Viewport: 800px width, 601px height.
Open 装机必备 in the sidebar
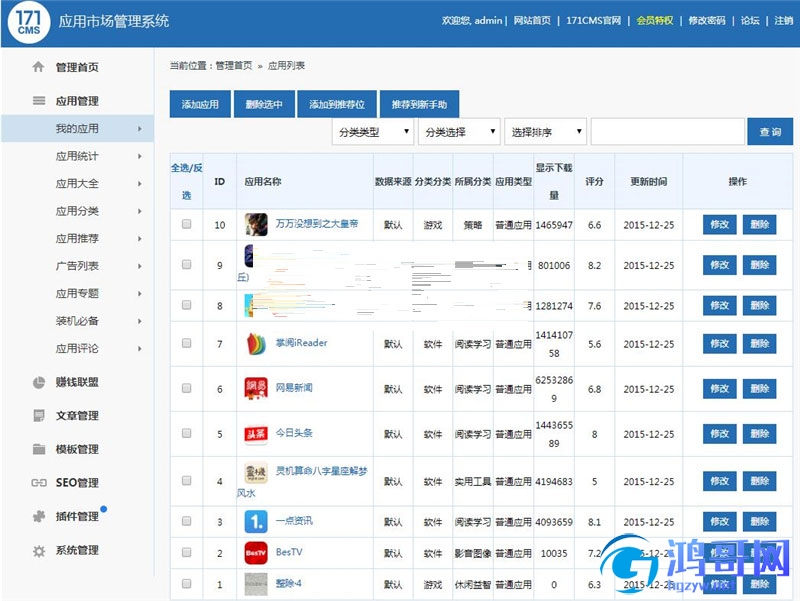pyautogui.click(x=77, y=321)
